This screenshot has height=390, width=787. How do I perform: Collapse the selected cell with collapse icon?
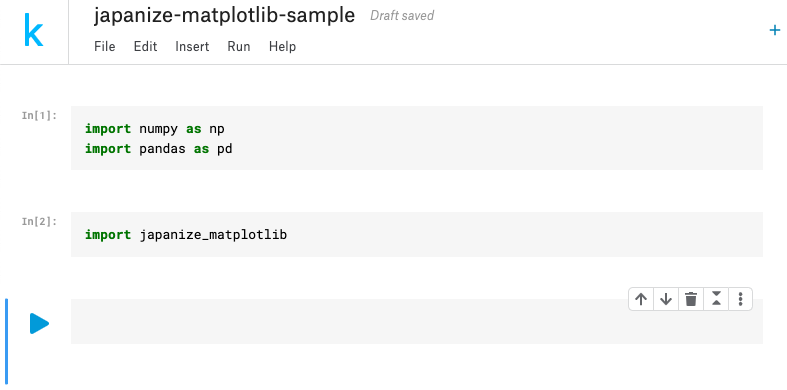point(716,299)
